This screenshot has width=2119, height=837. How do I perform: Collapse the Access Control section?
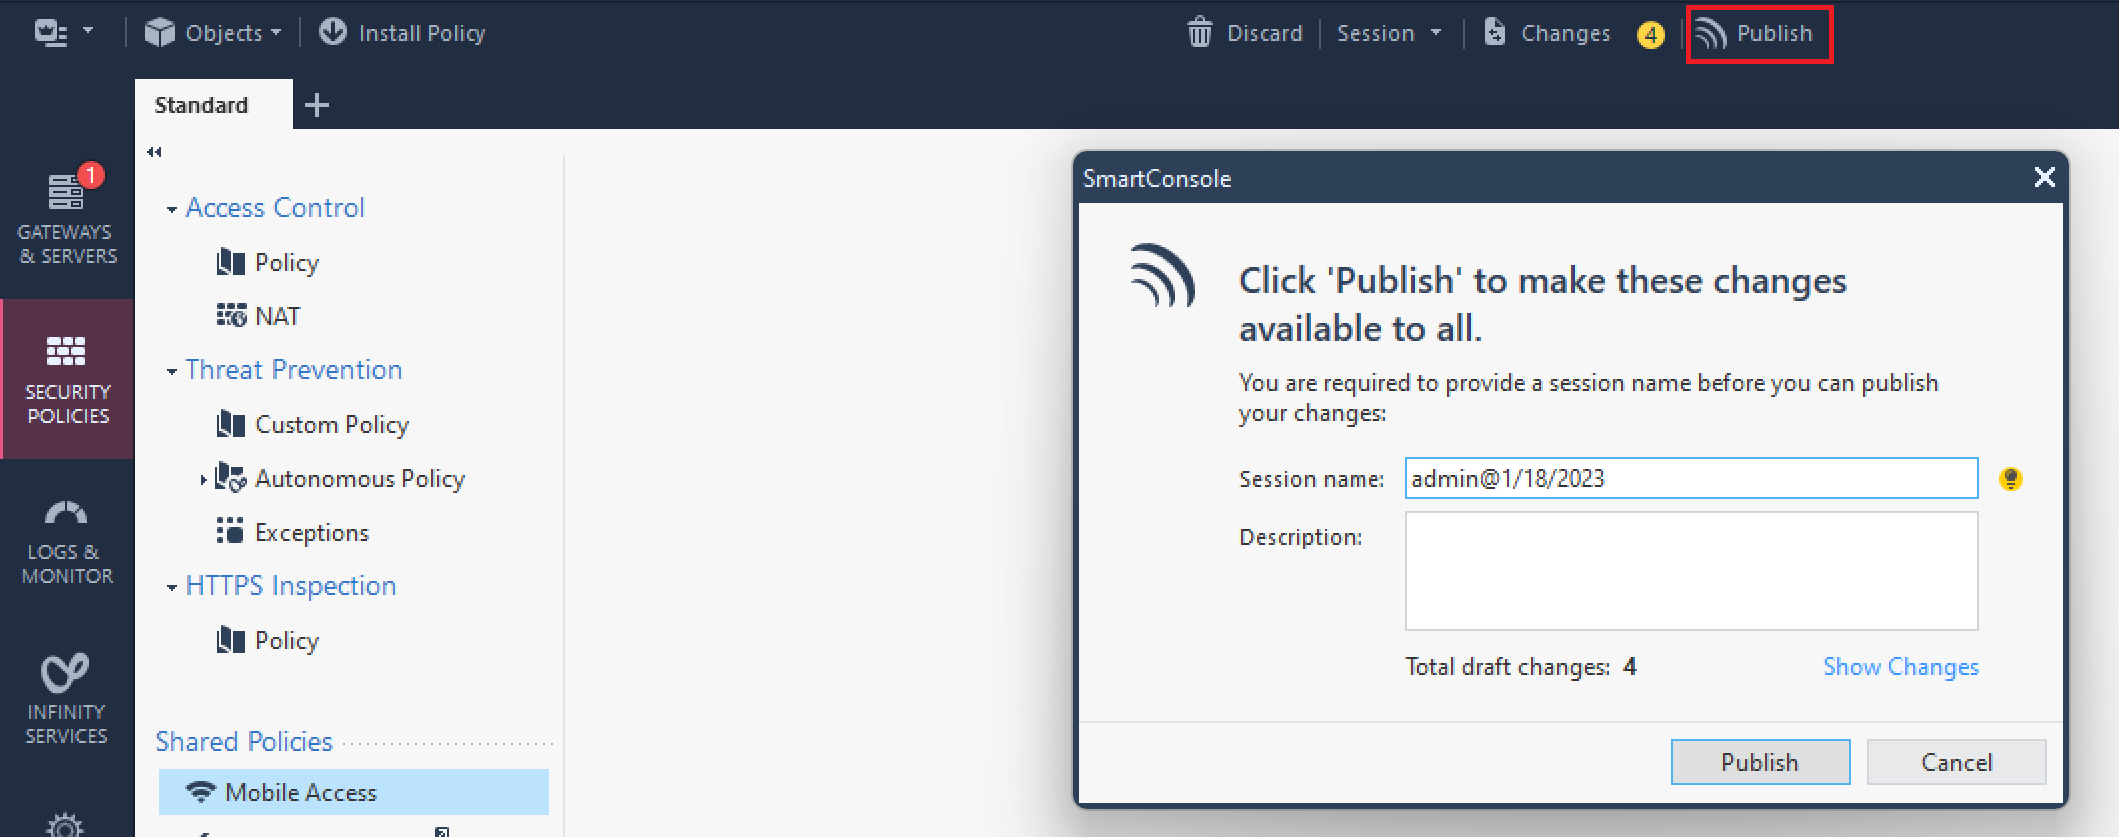[x=172, y=209]
